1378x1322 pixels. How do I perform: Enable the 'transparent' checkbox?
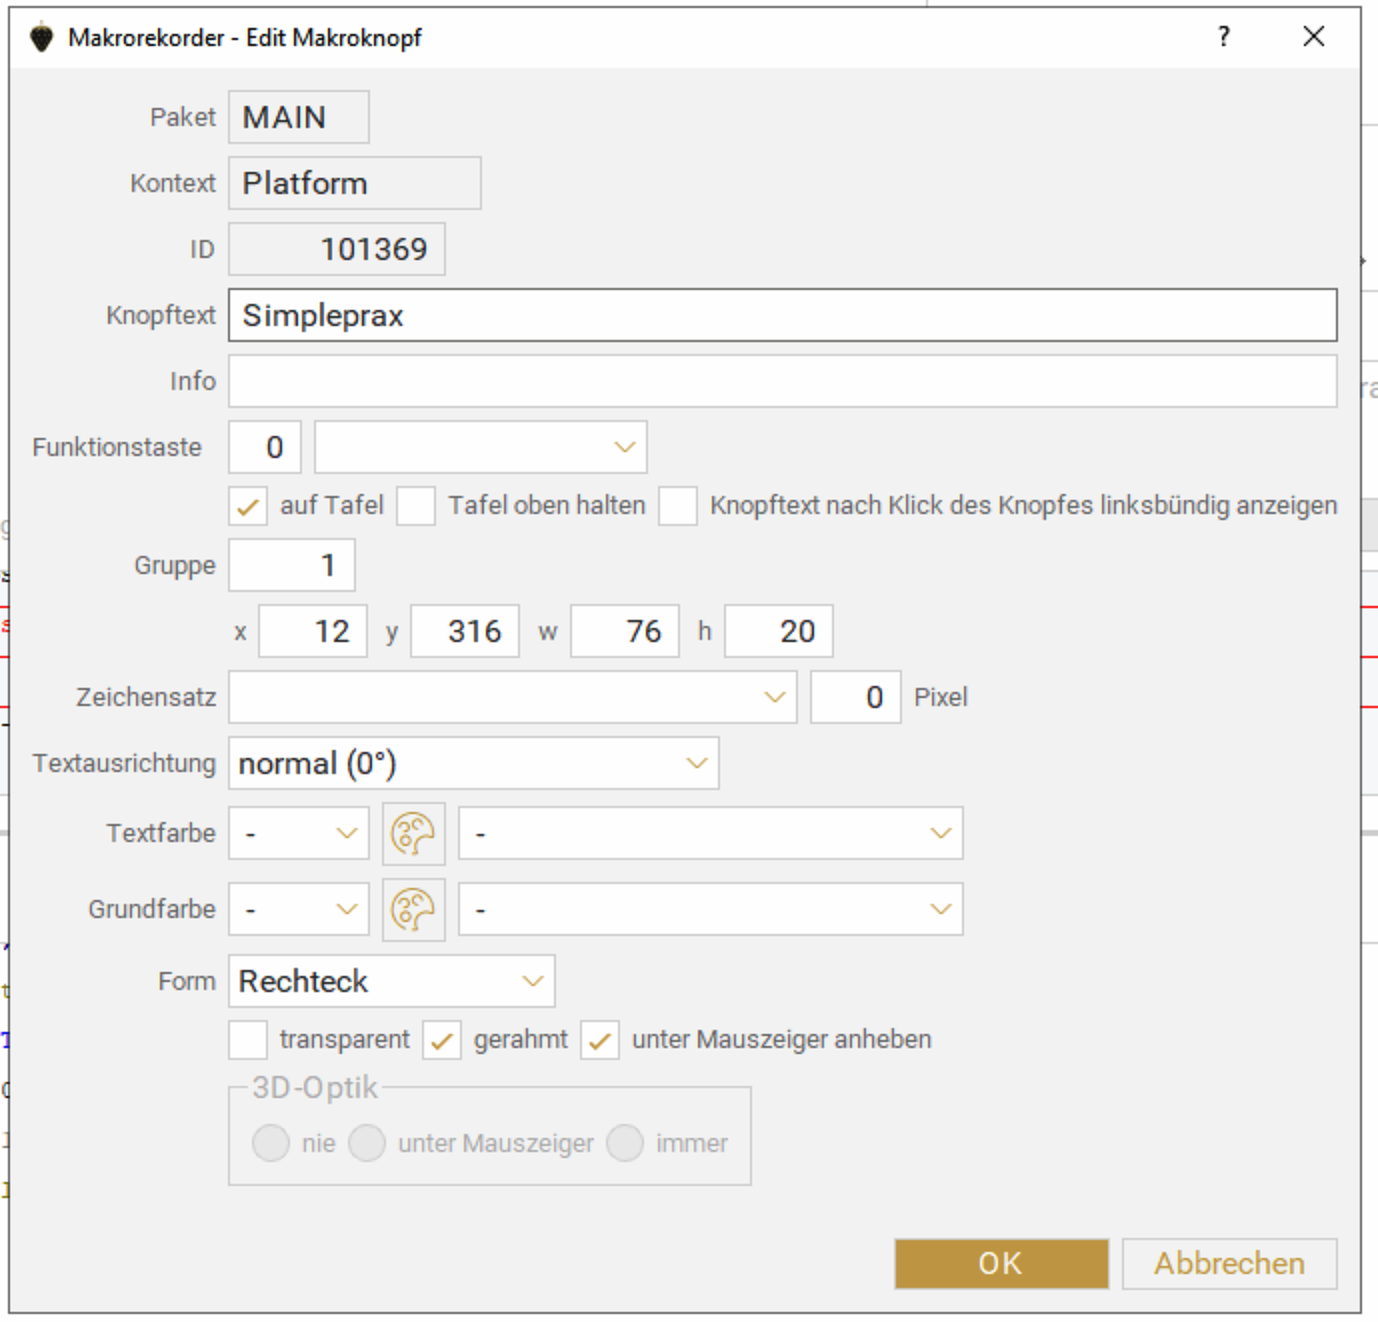(x=248, y=1040)
